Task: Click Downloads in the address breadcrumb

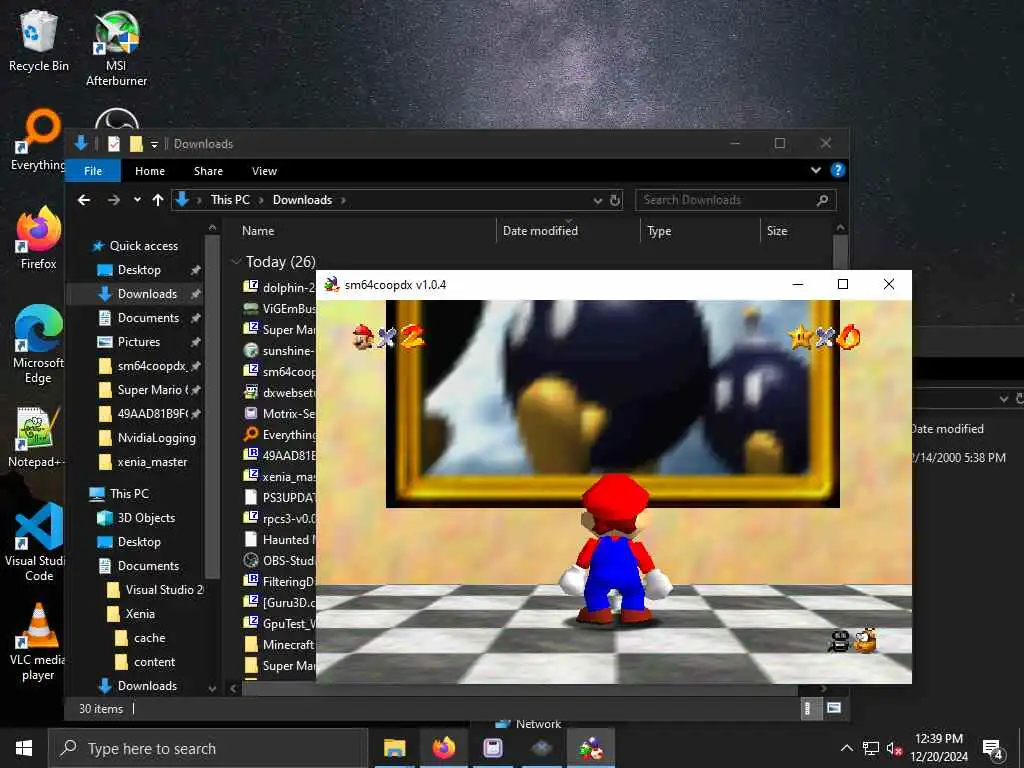Action: click(x=302, y=200)
